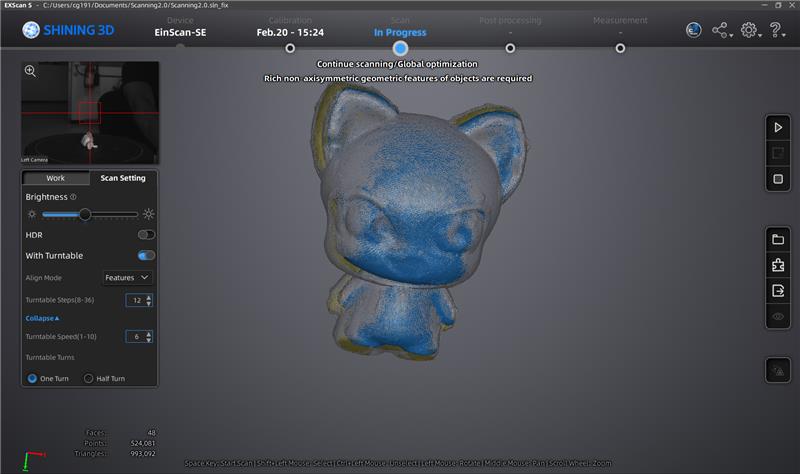Click the stop scan square icon
Viewport: 800px width, 474px height.
pyautogui.click(x=778, y=179)
